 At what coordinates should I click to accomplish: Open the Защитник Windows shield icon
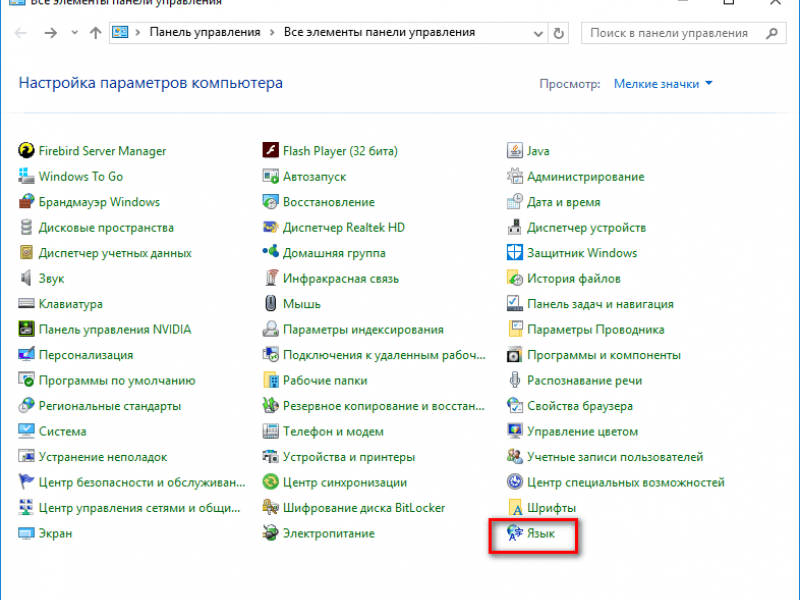[515, 253]
